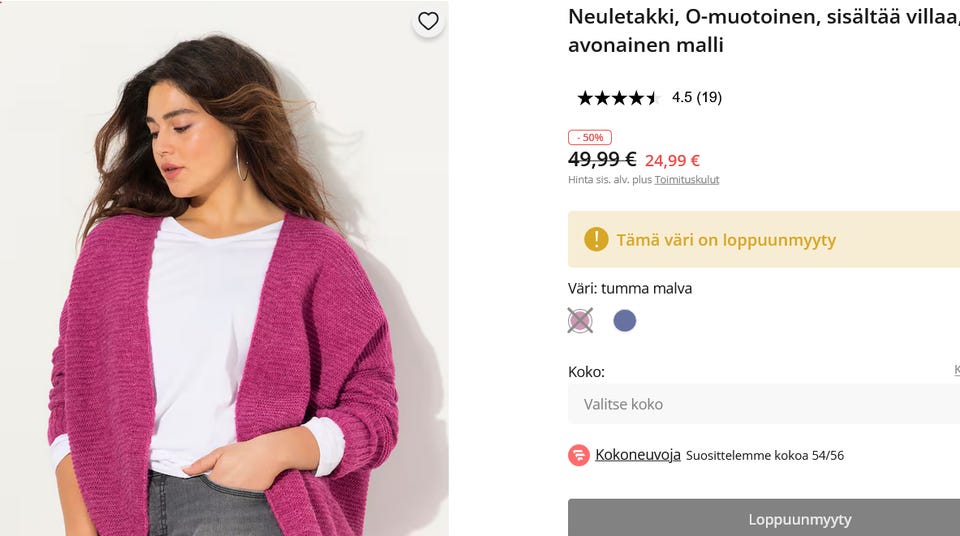Choose the blue color swatch
The width and height of the screenshot is (960, 536).
625,321
